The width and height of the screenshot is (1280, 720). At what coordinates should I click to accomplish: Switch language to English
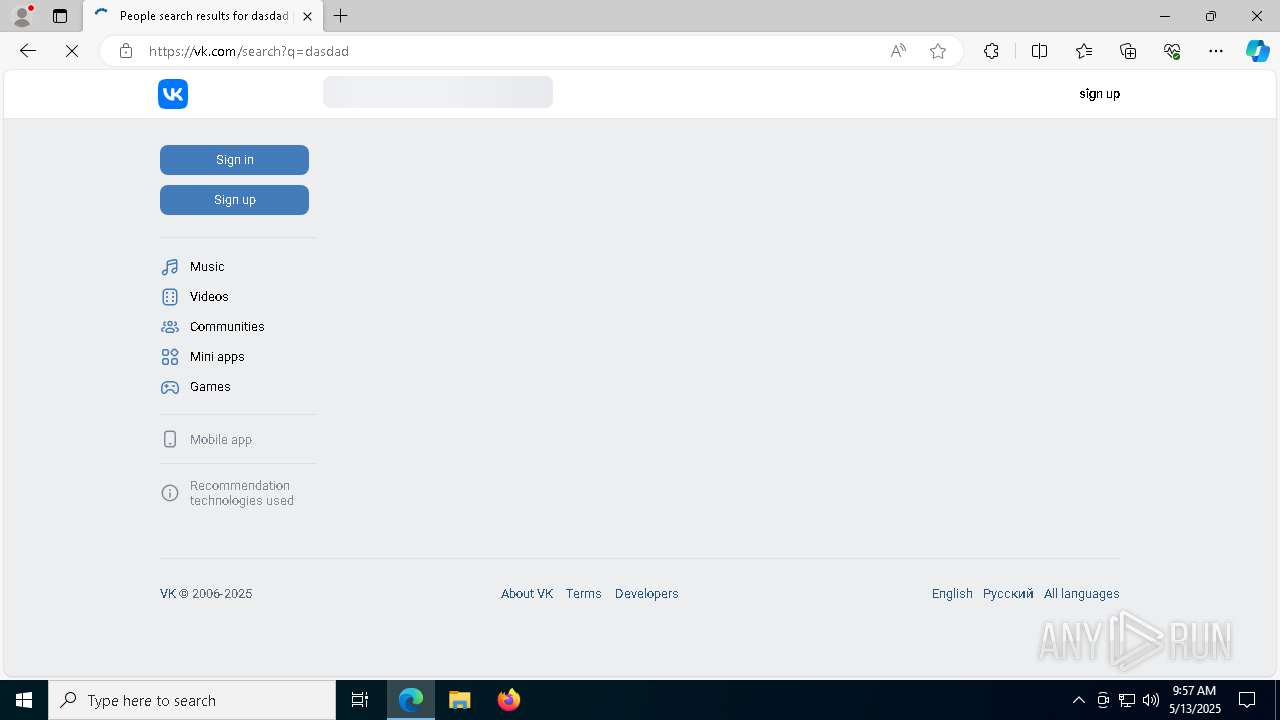[x=952, y=594]
